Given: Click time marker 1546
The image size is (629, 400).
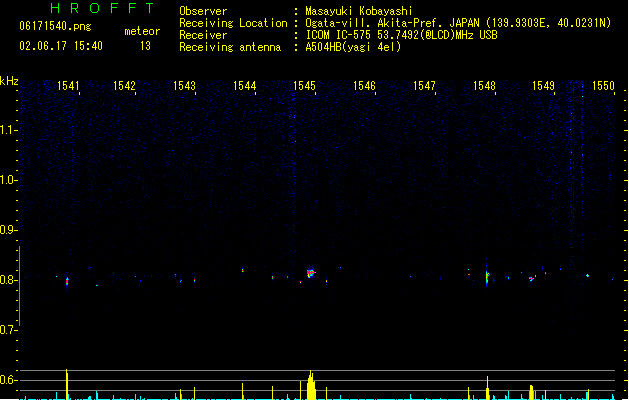Looking at the screenshot, I should (x=364, y=86).
